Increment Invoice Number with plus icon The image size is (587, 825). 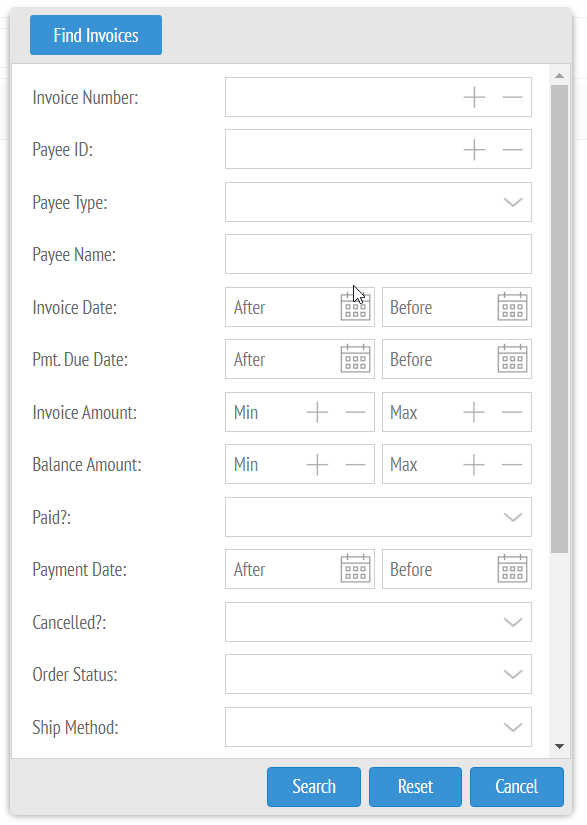[474, 97]
